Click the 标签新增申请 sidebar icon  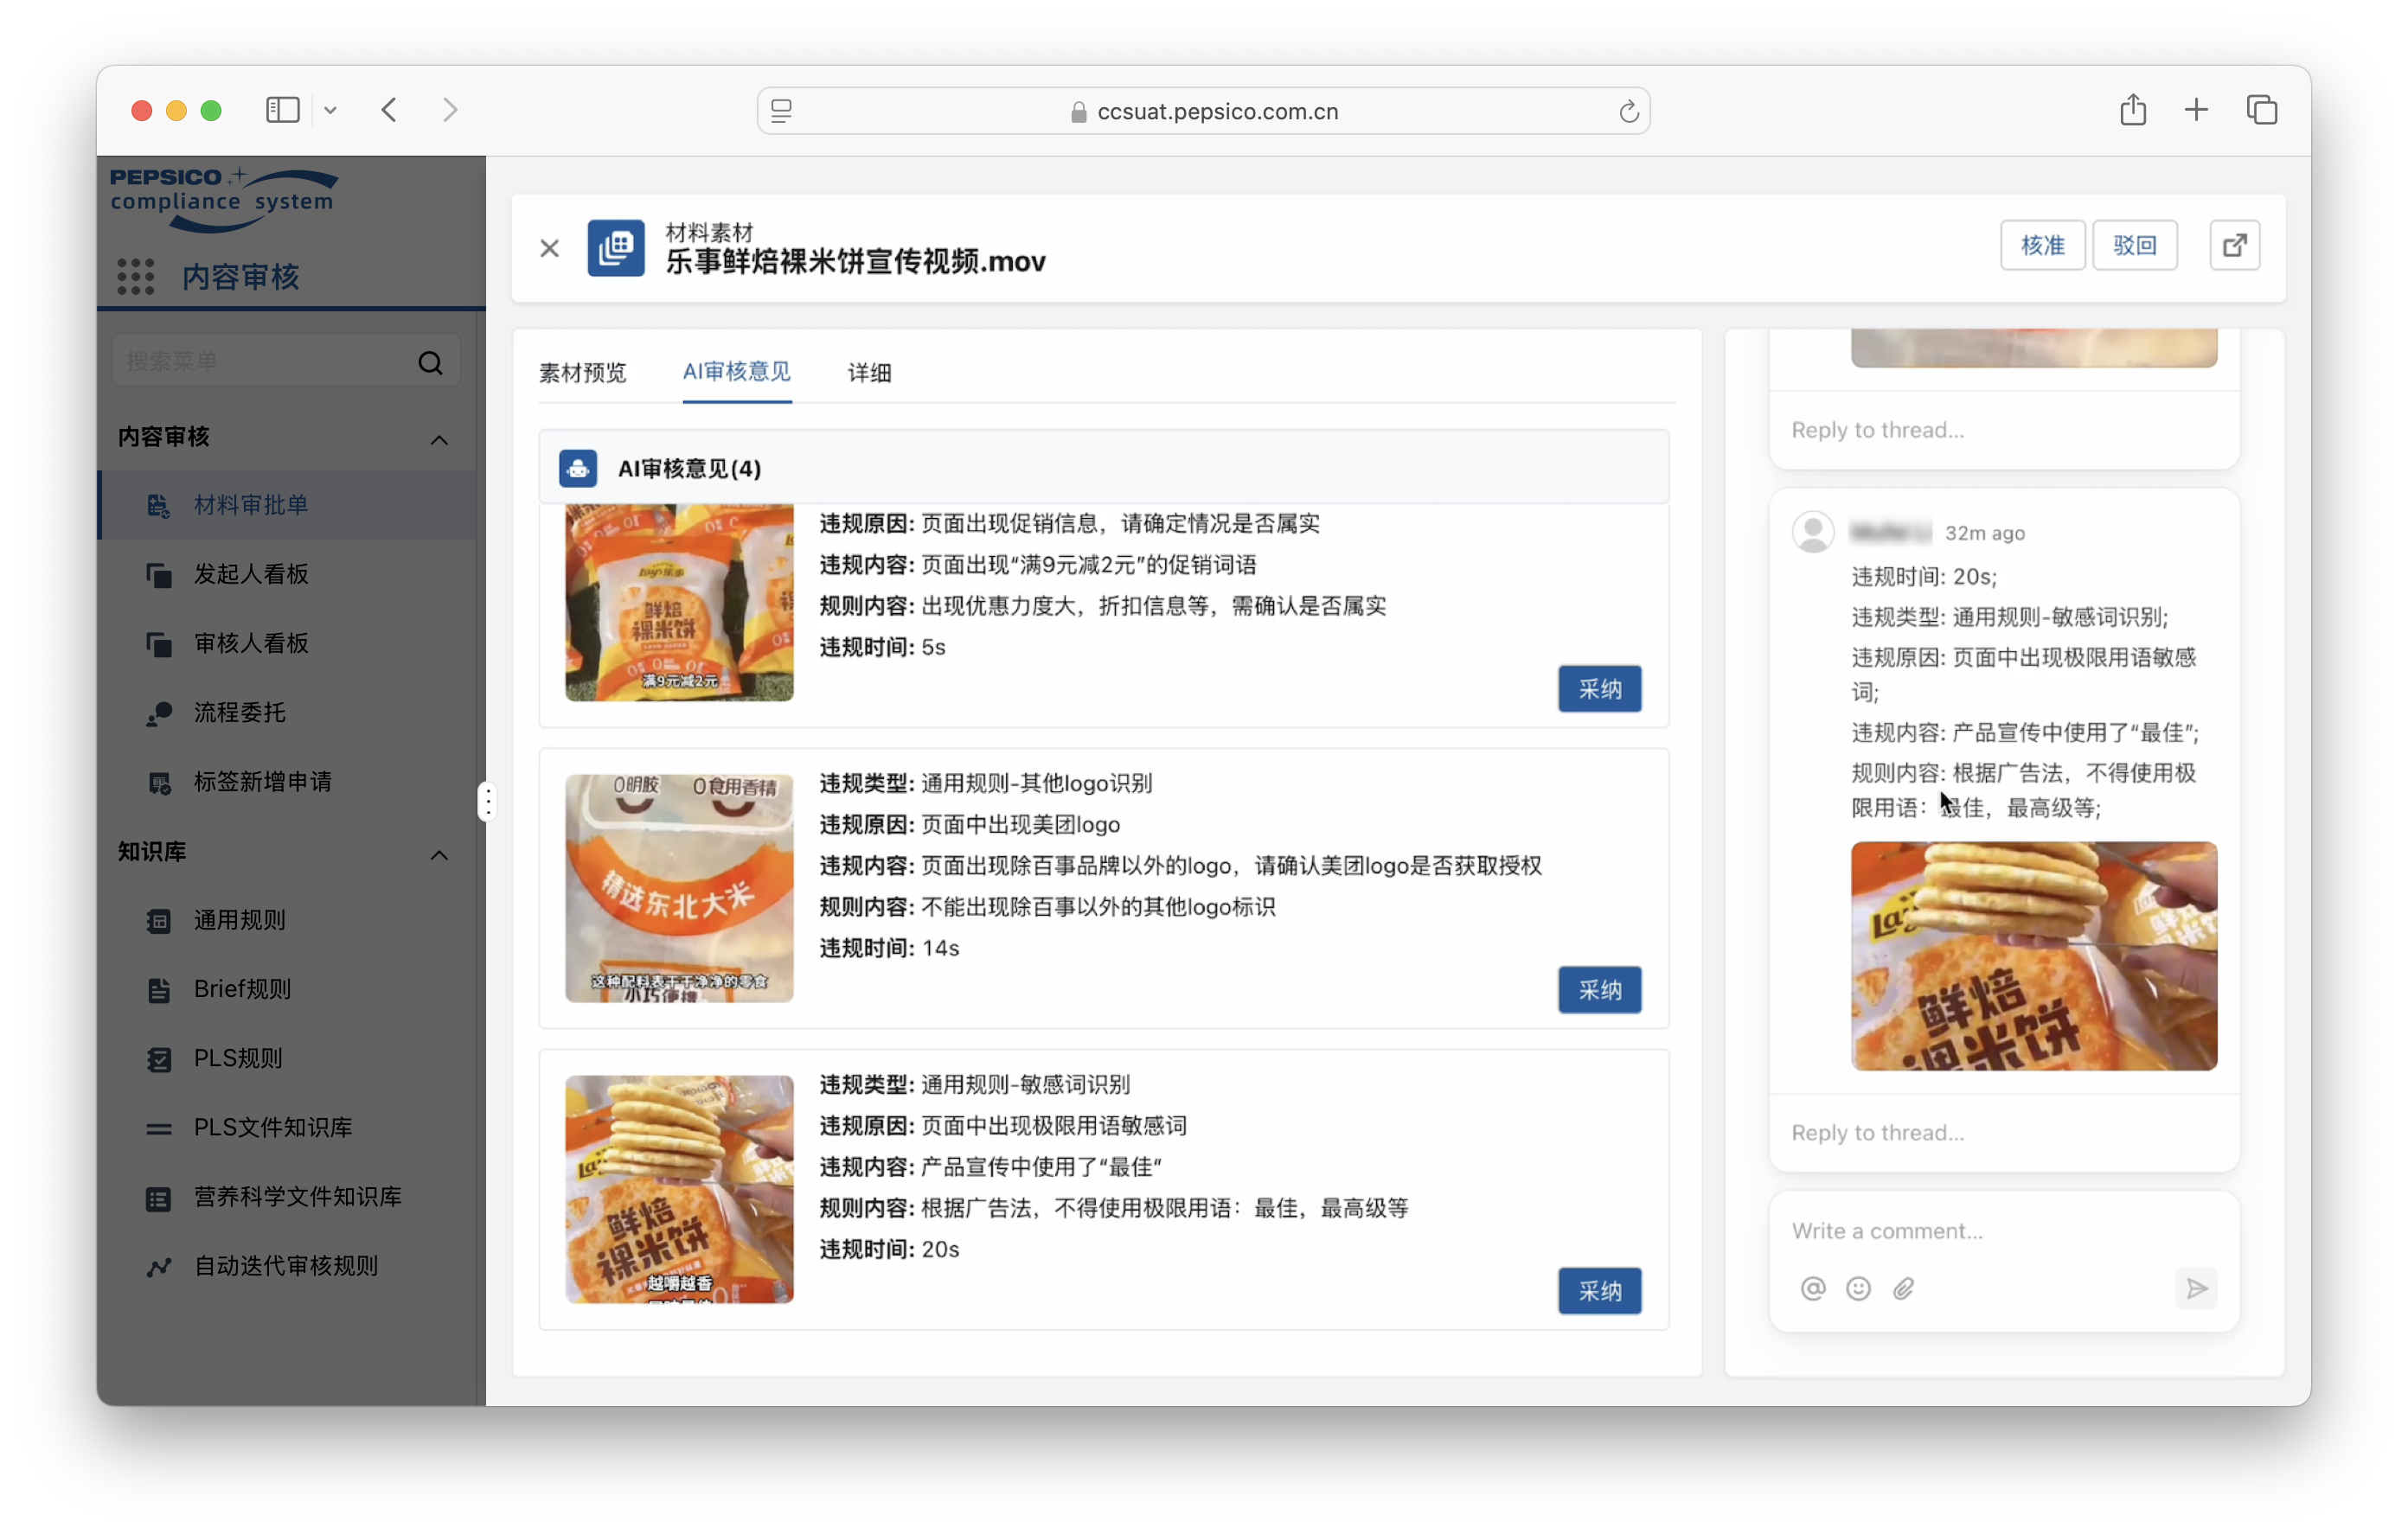(x=159, y=782)
